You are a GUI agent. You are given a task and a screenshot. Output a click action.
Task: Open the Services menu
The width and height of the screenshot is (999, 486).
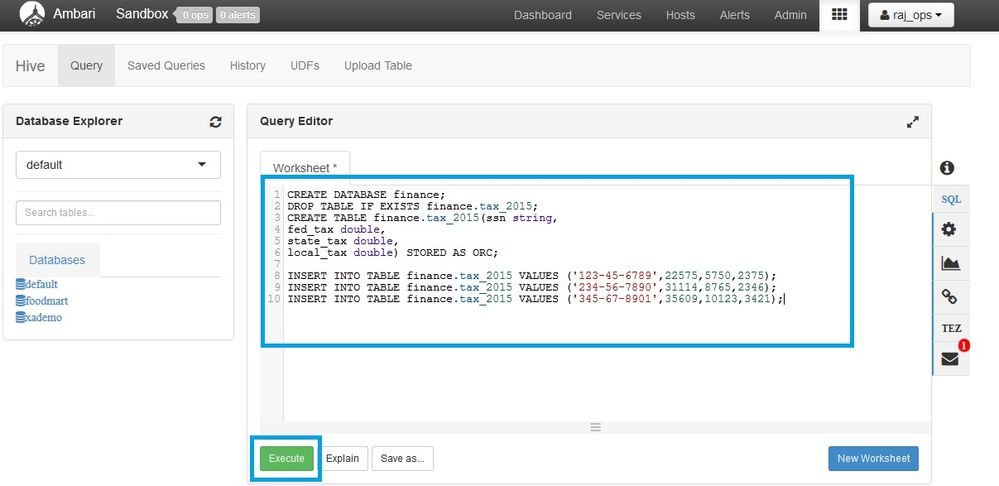coord(619,15)
